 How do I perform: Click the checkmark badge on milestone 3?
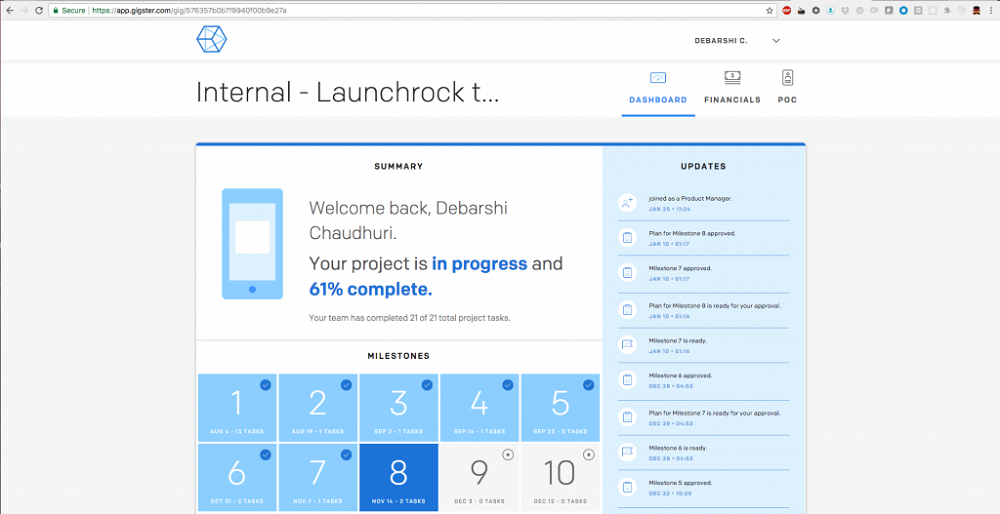pos(427,385)
